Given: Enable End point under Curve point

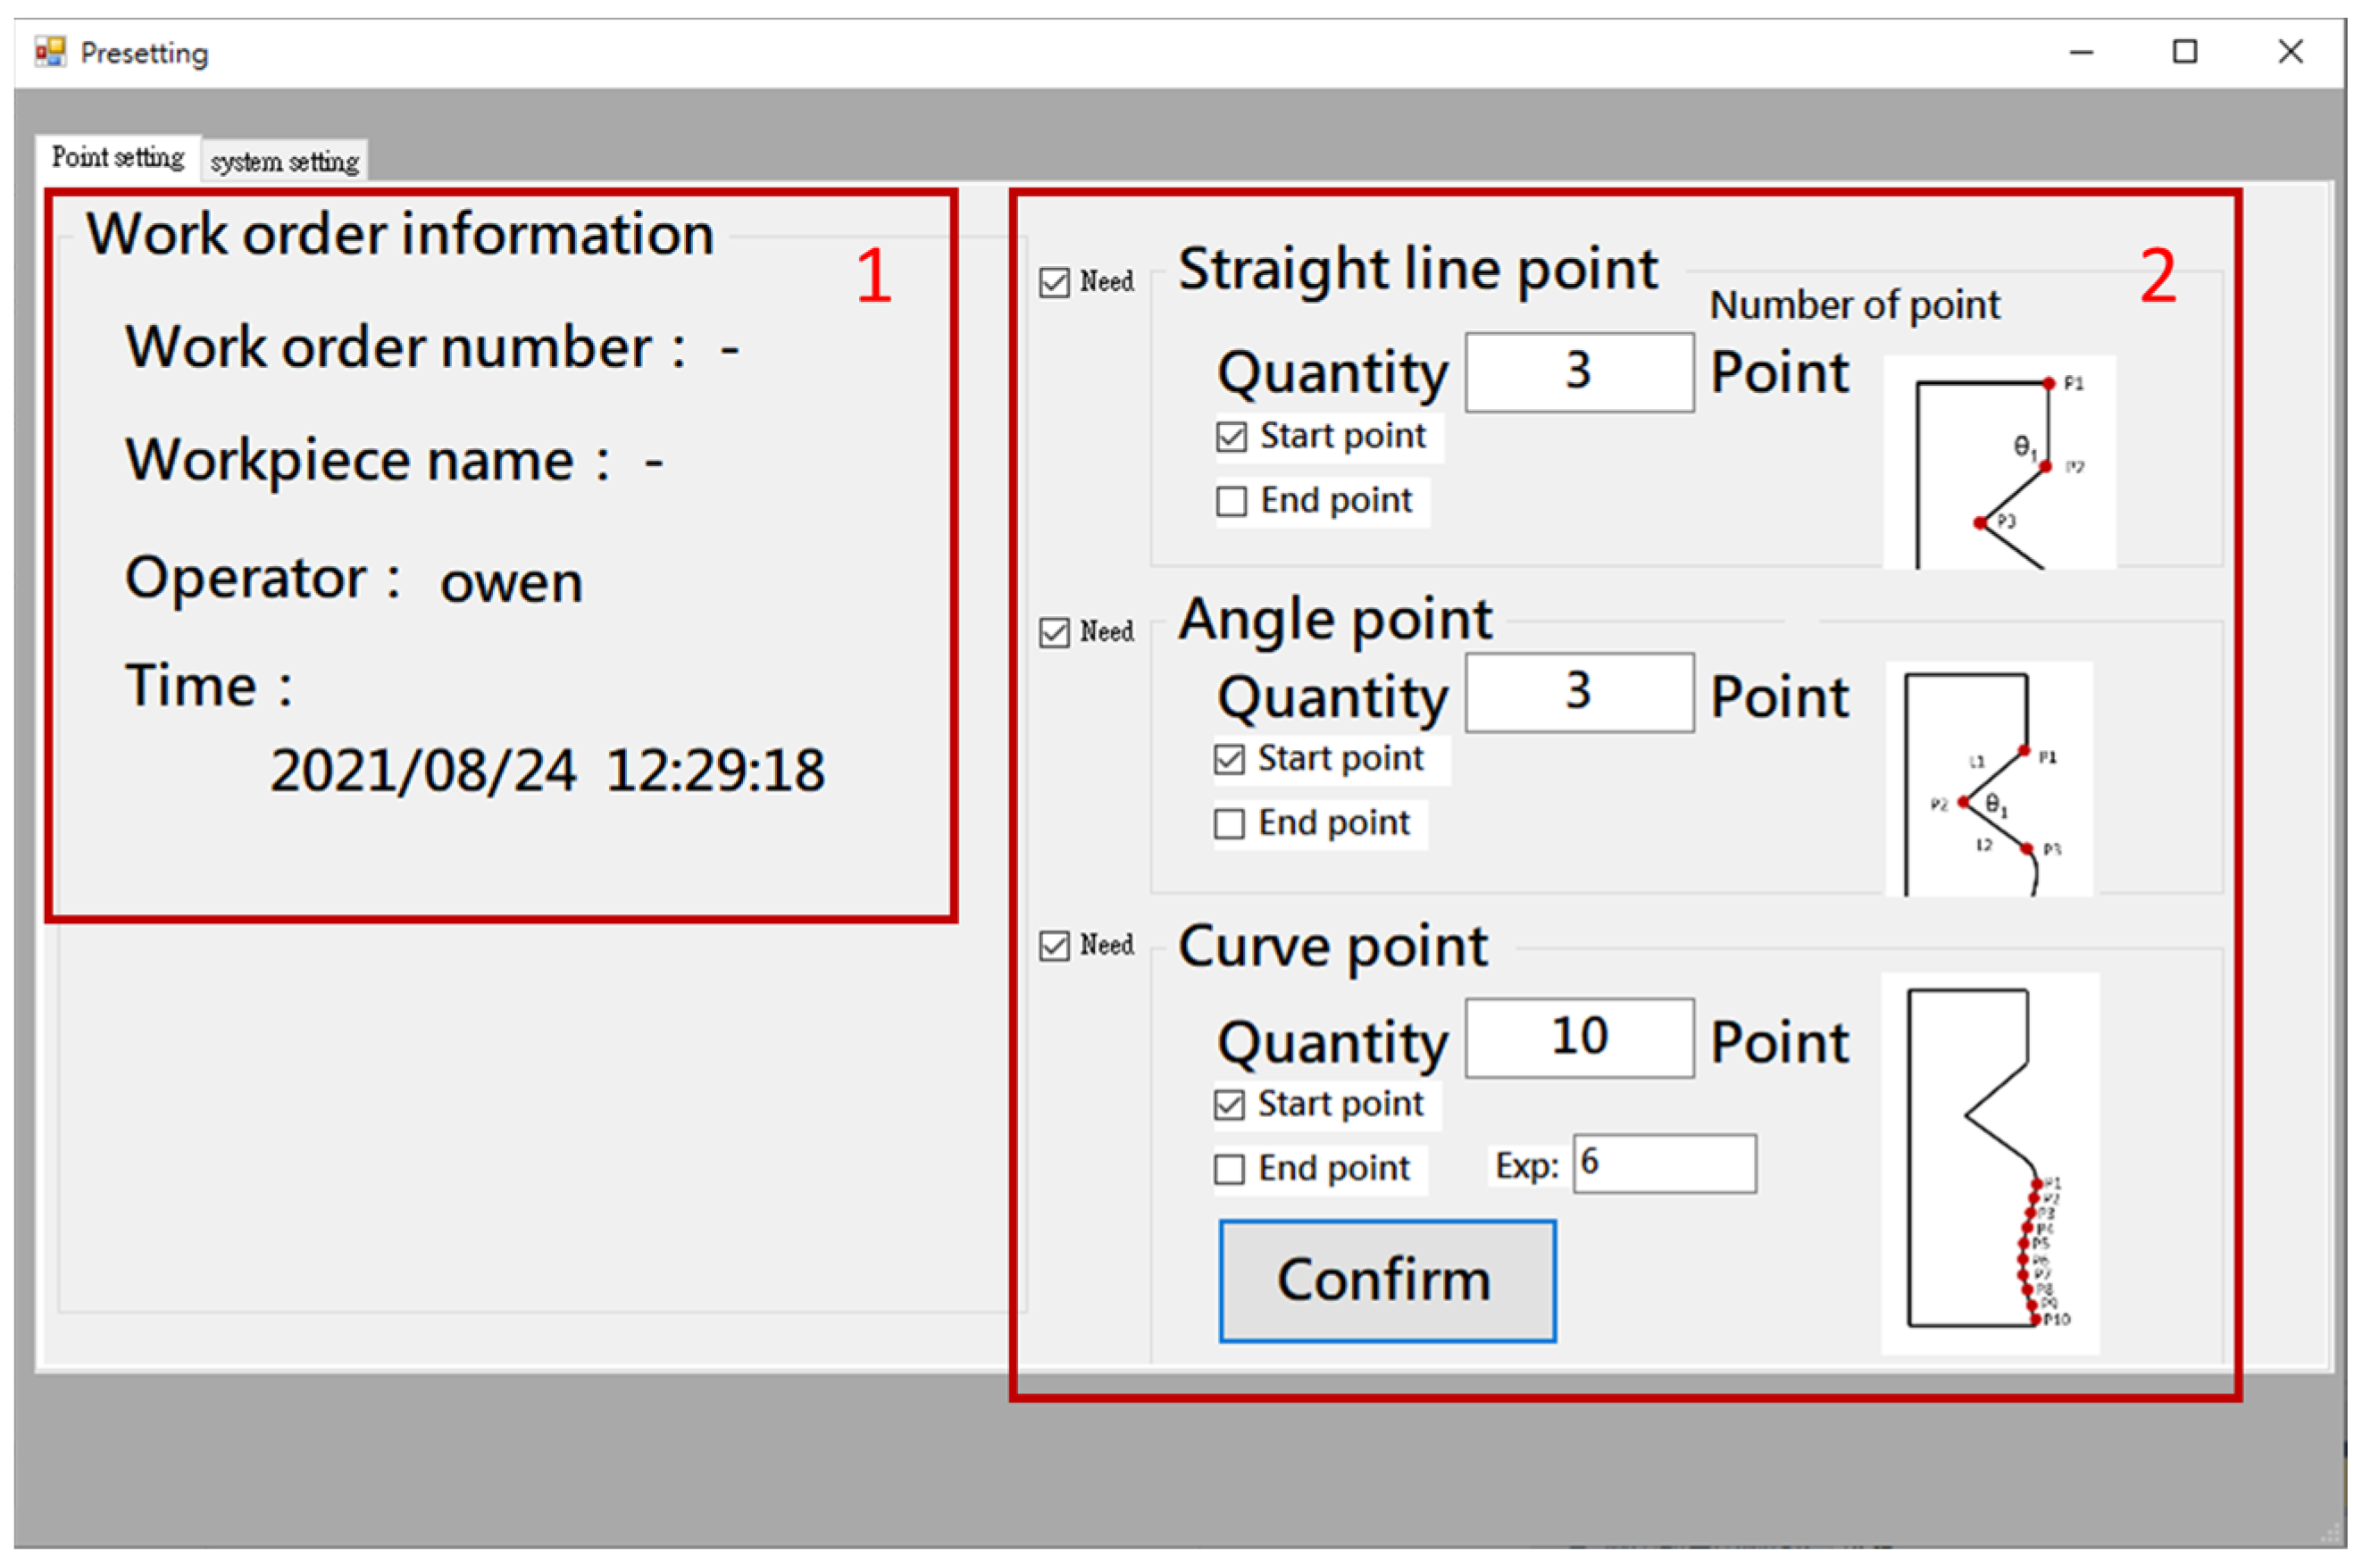Looking at the screenshot, I should (1229, 1169).
